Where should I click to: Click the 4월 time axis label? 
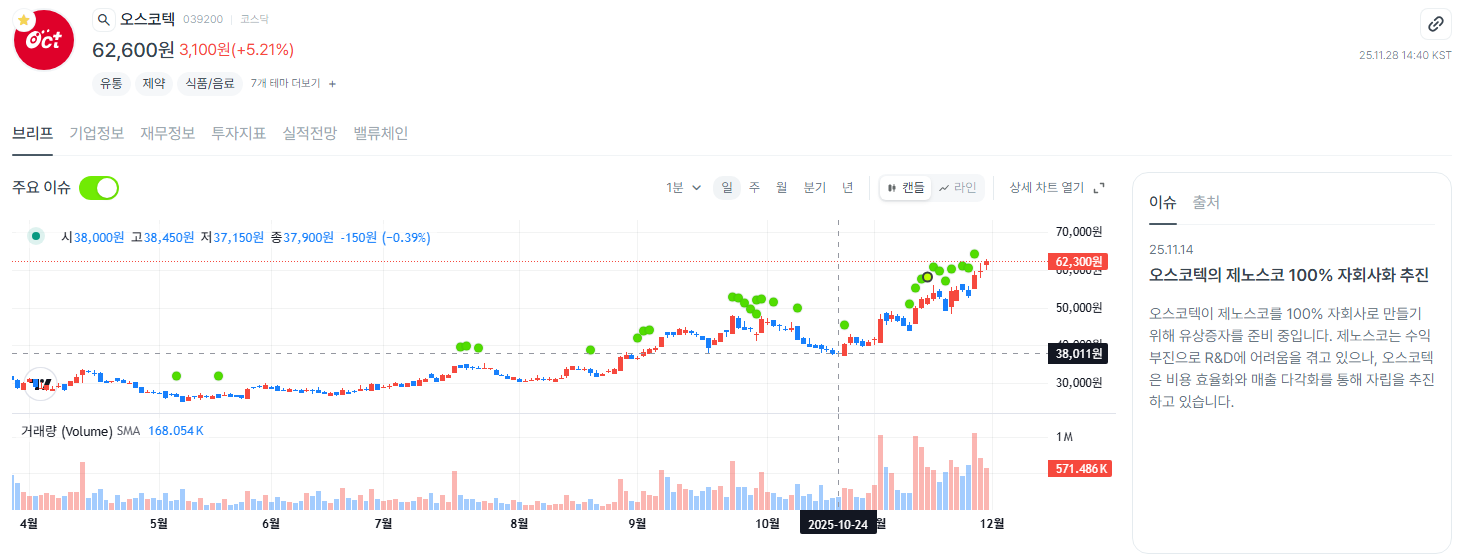(29, 523)
